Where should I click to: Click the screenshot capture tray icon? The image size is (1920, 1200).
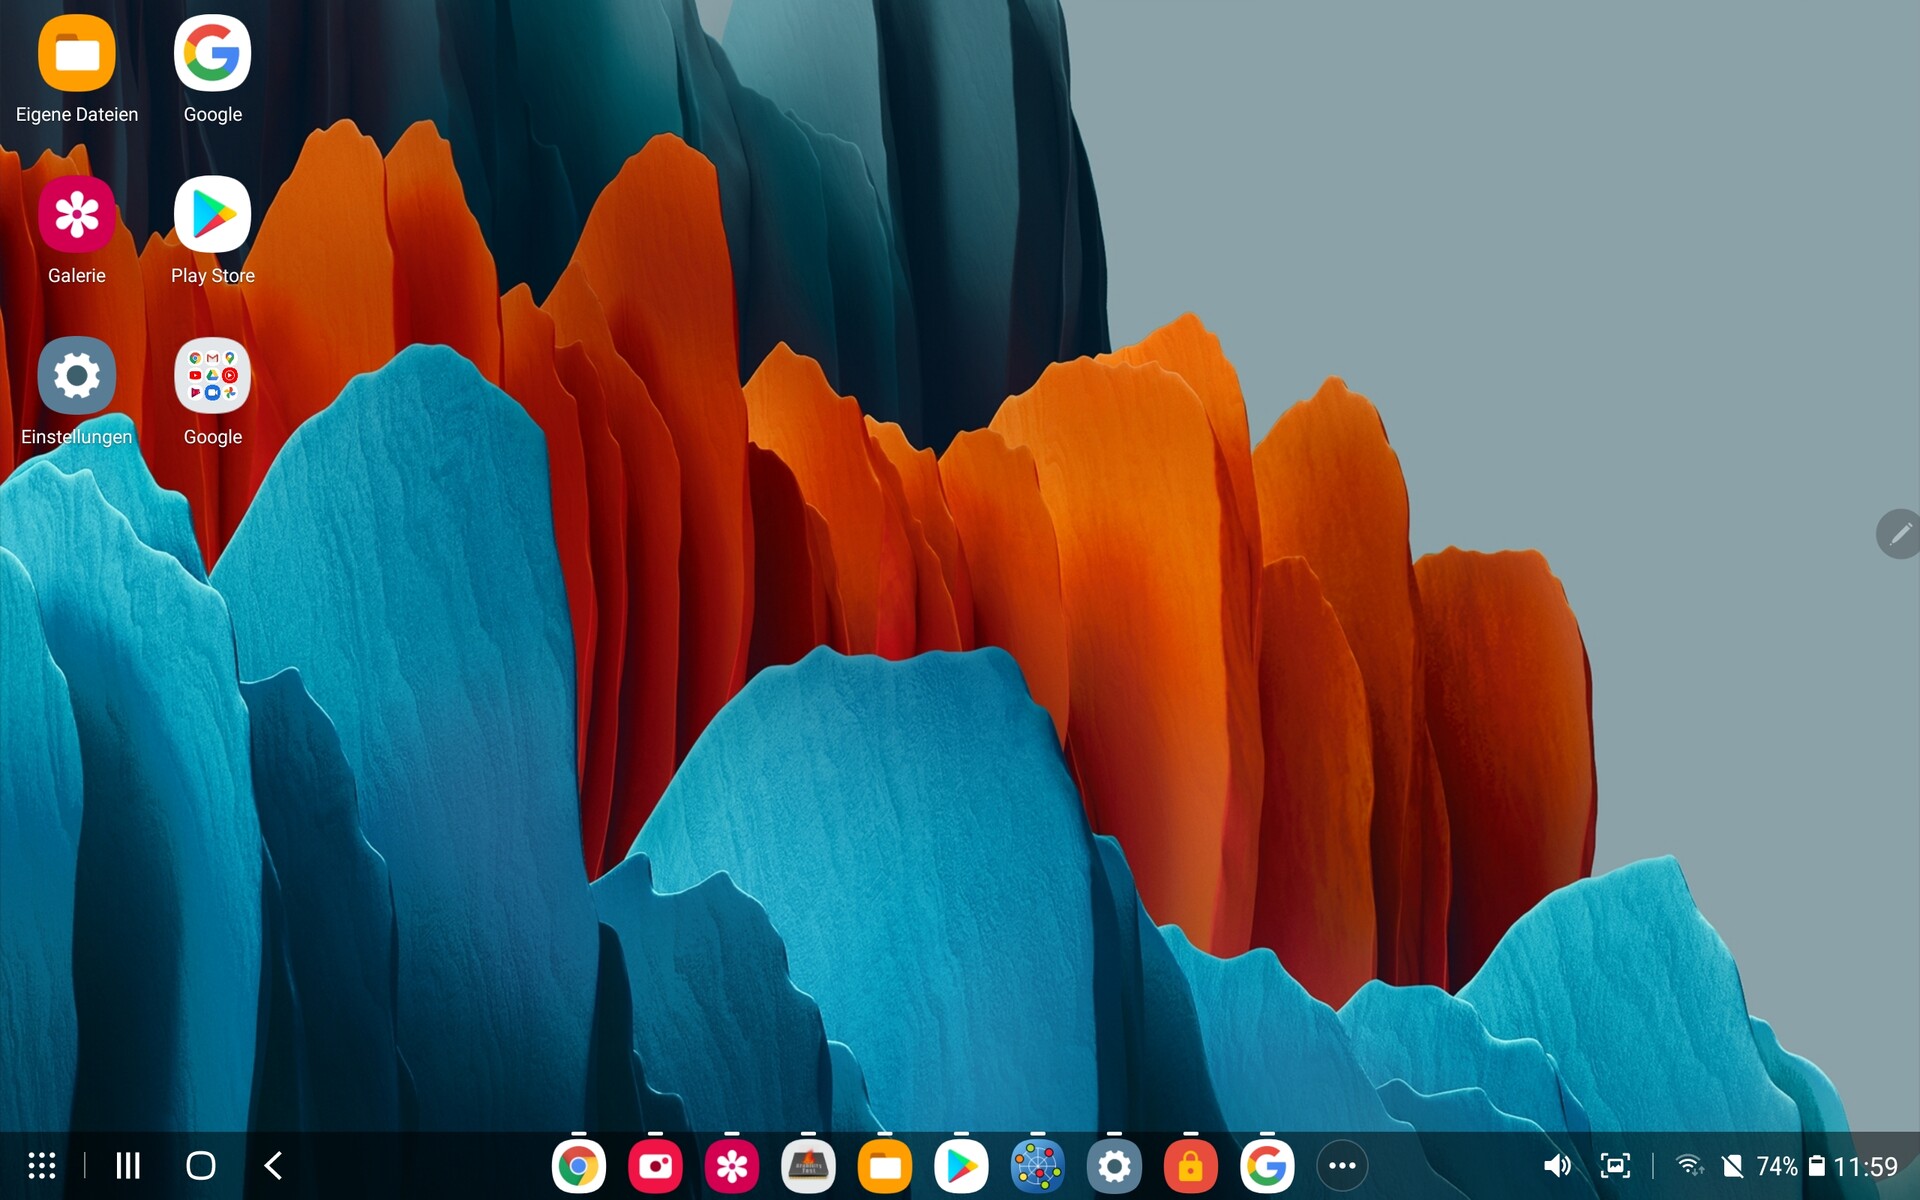click(1615, 1166)
